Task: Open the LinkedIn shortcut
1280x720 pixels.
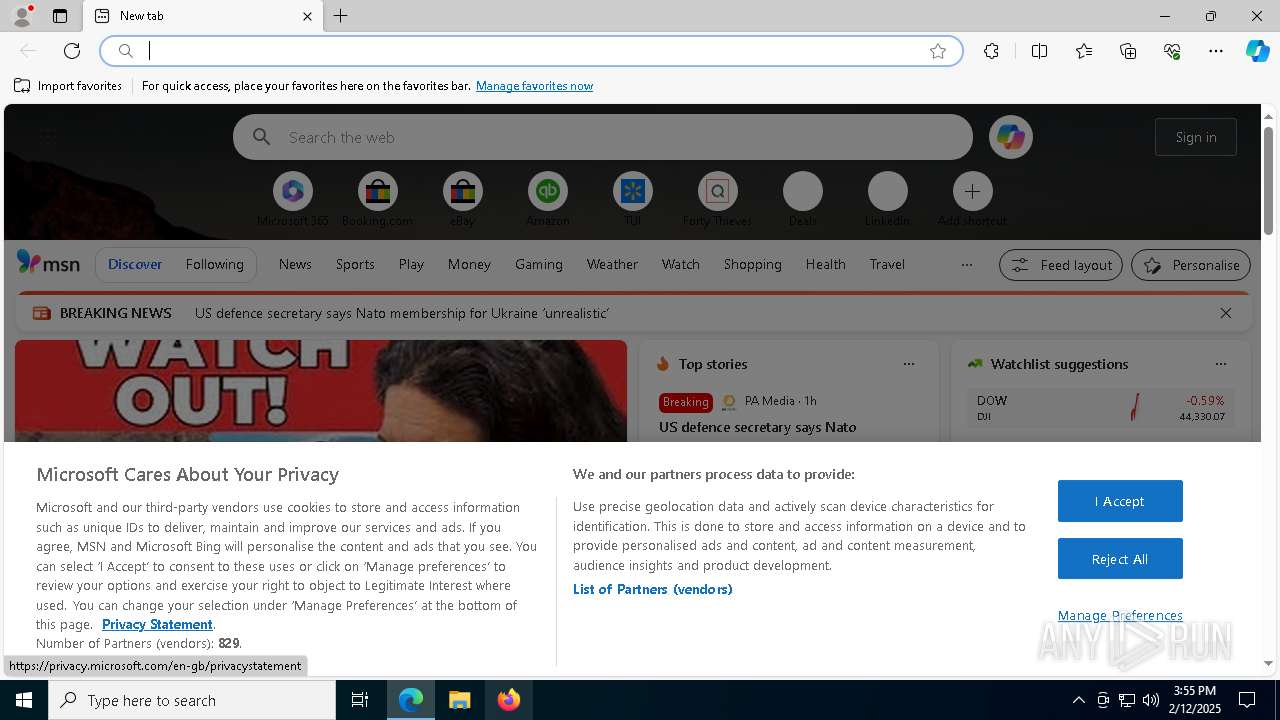Action: (x=887, y=199)
